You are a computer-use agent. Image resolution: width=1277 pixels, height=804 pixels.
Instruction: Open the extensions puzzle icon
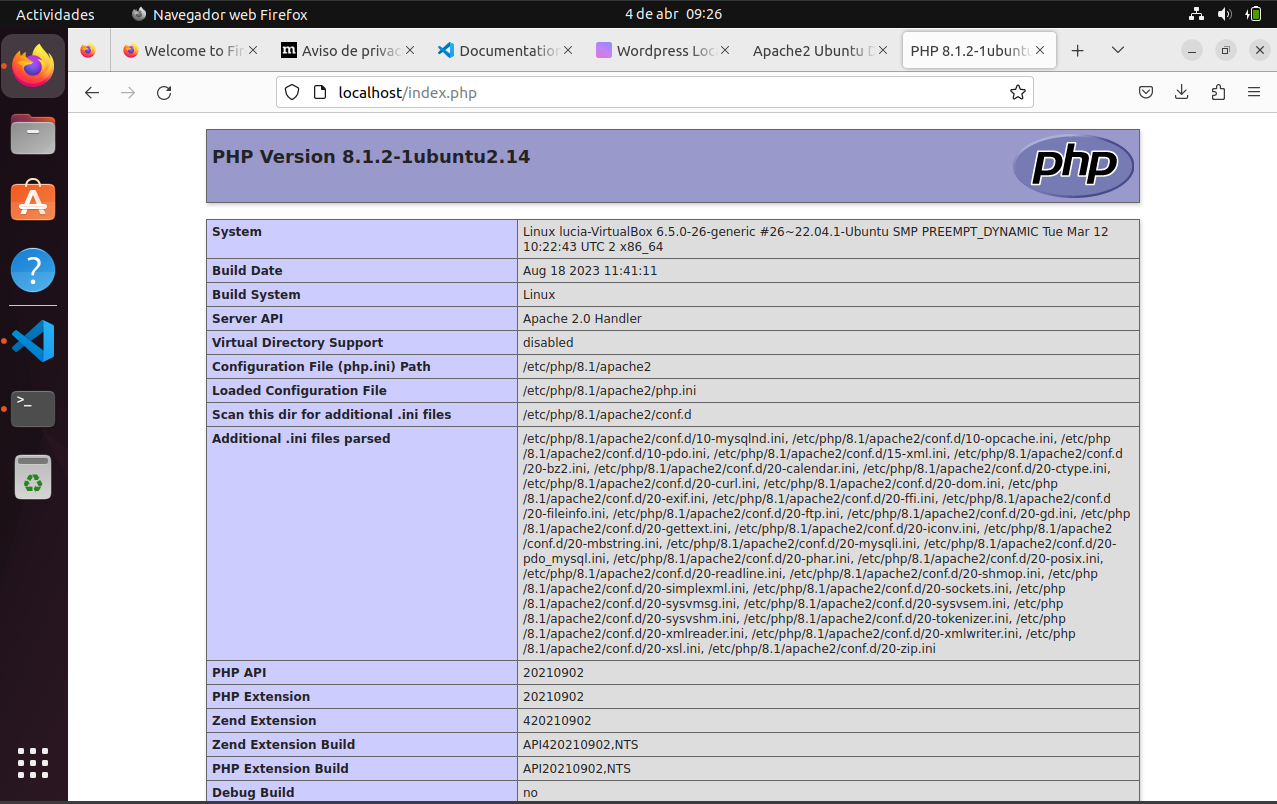click(1217, 93)
